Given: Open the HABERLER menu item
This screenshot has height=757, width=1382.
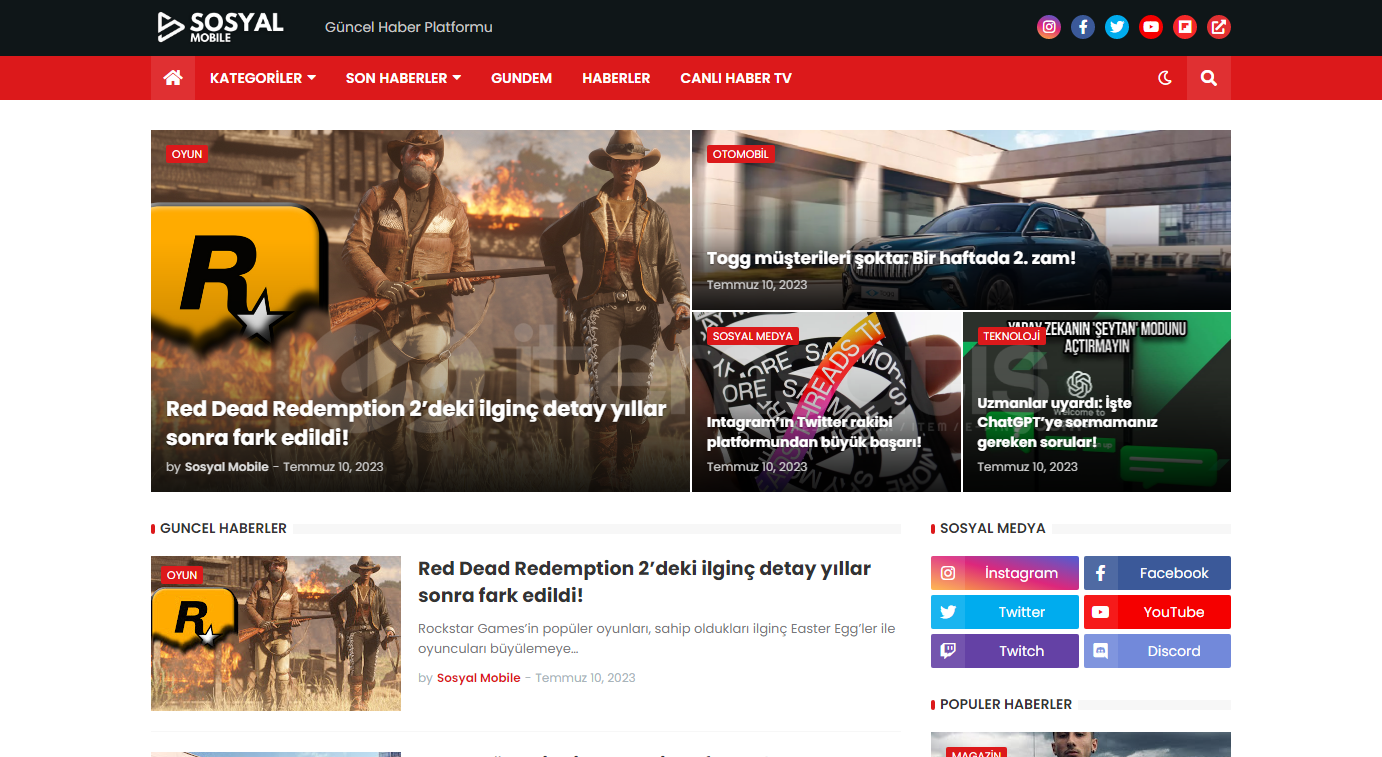Looking at the screenshot, I should tap(616, 78).
